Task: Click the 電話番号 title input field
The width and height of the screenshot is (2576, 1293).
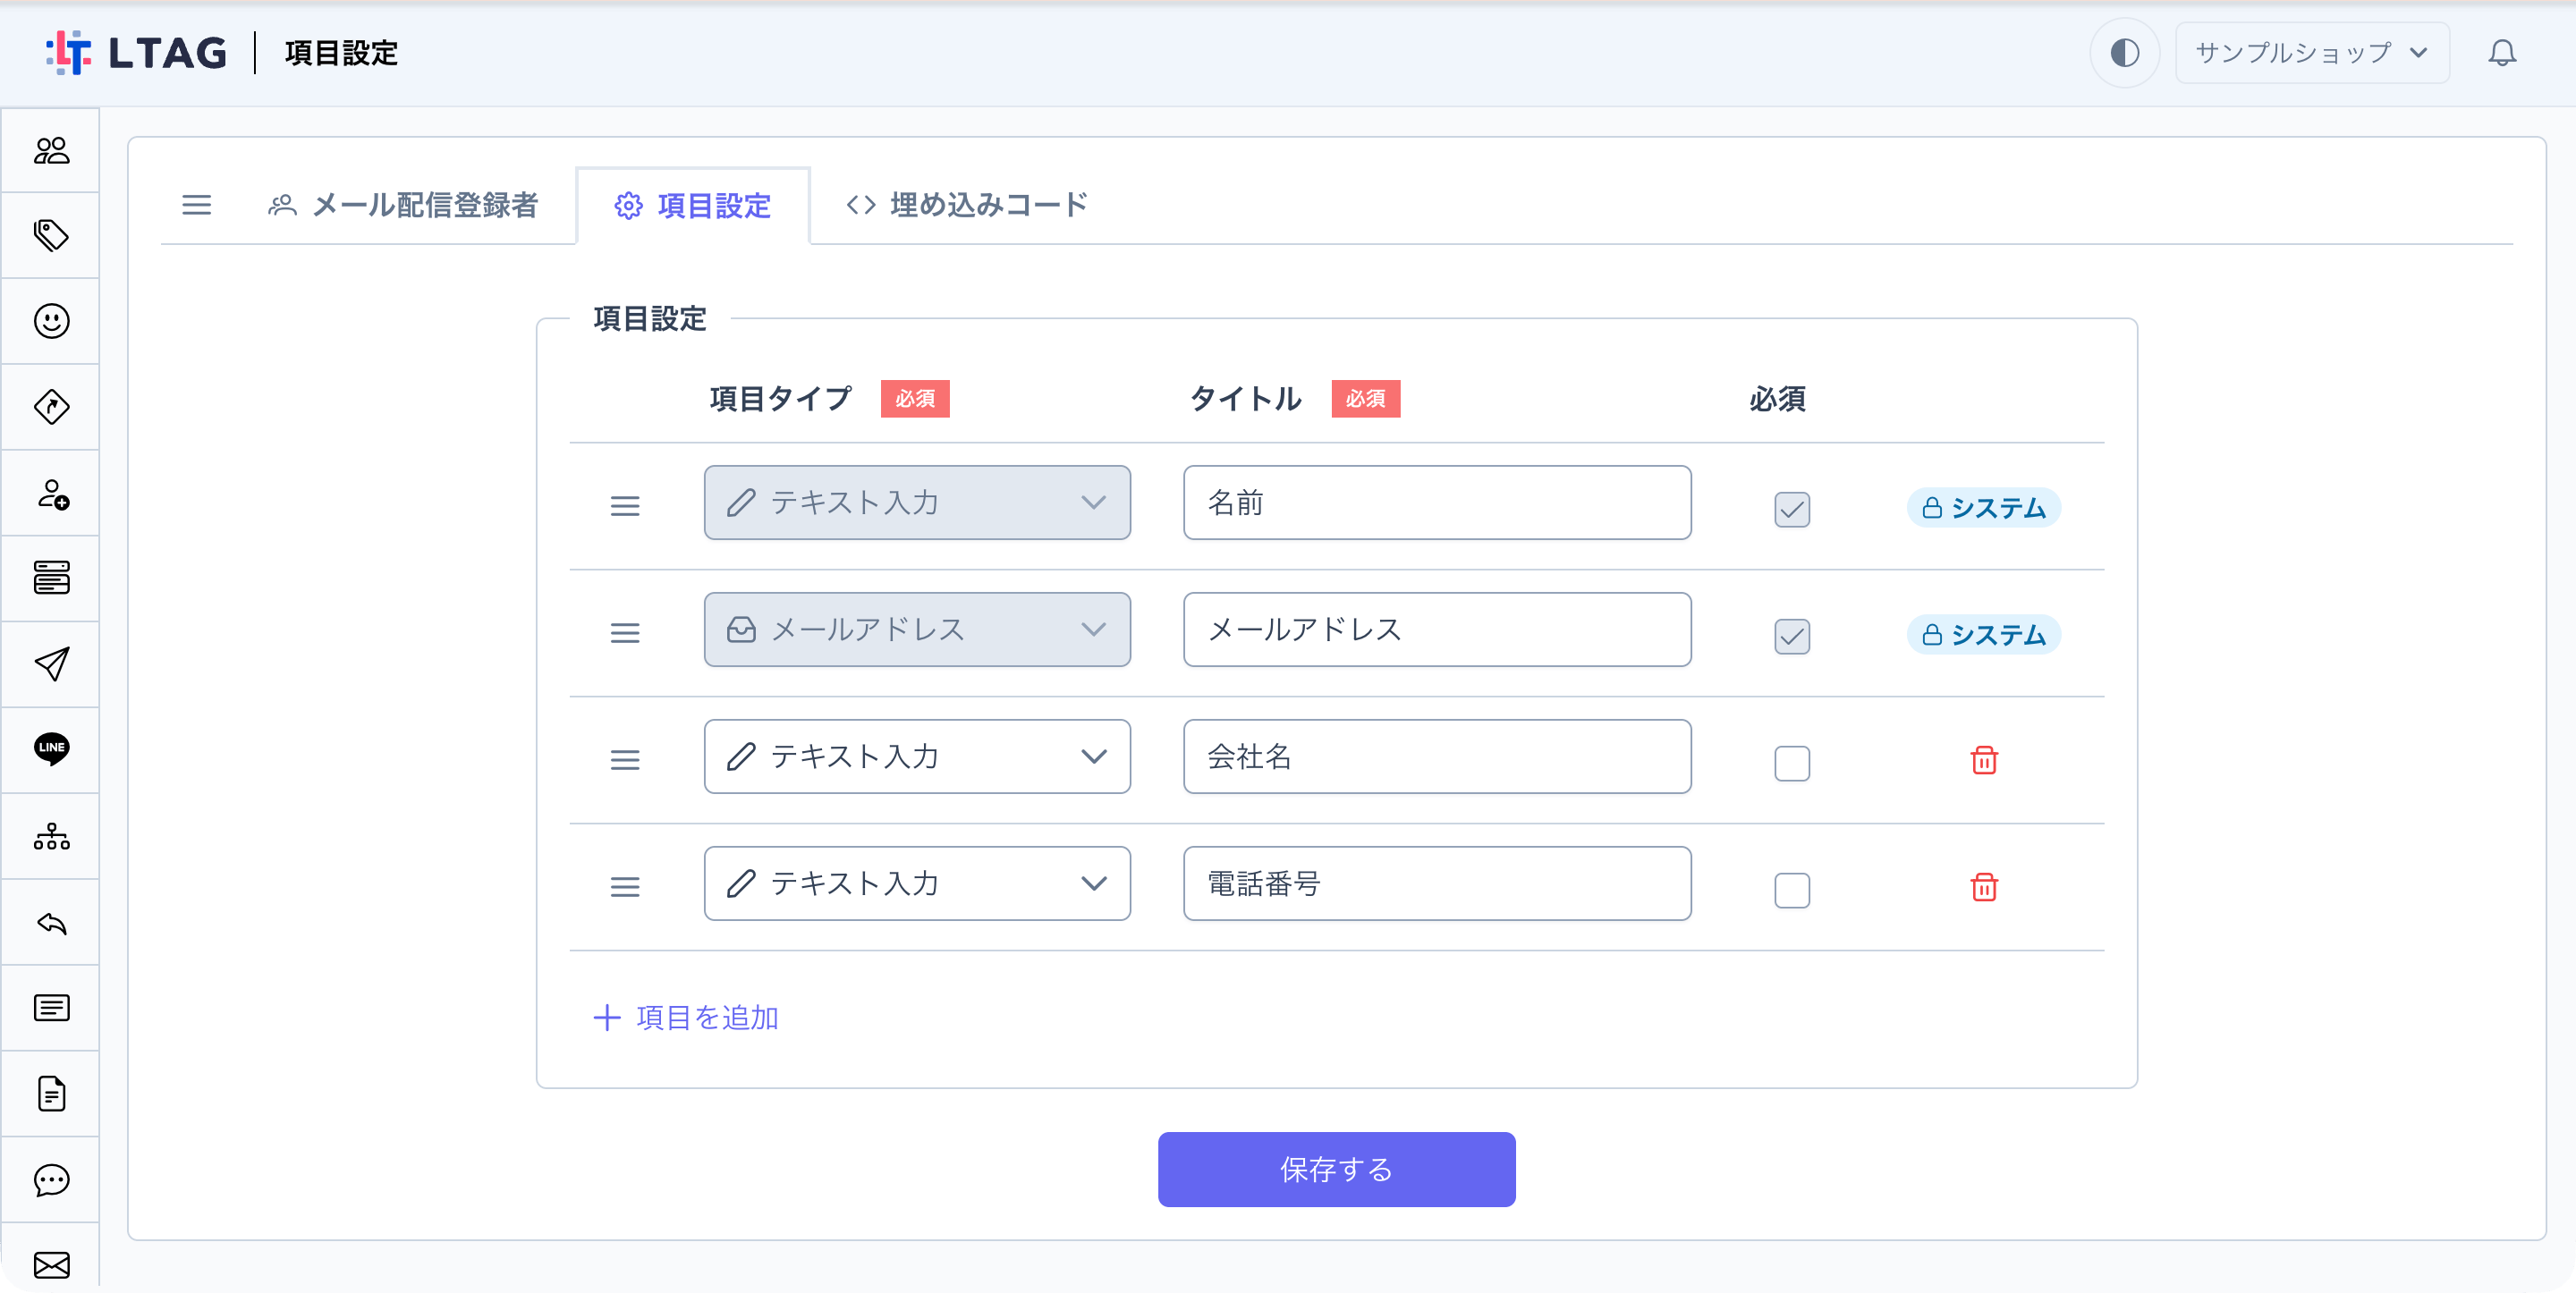Action: [1437, 884]
